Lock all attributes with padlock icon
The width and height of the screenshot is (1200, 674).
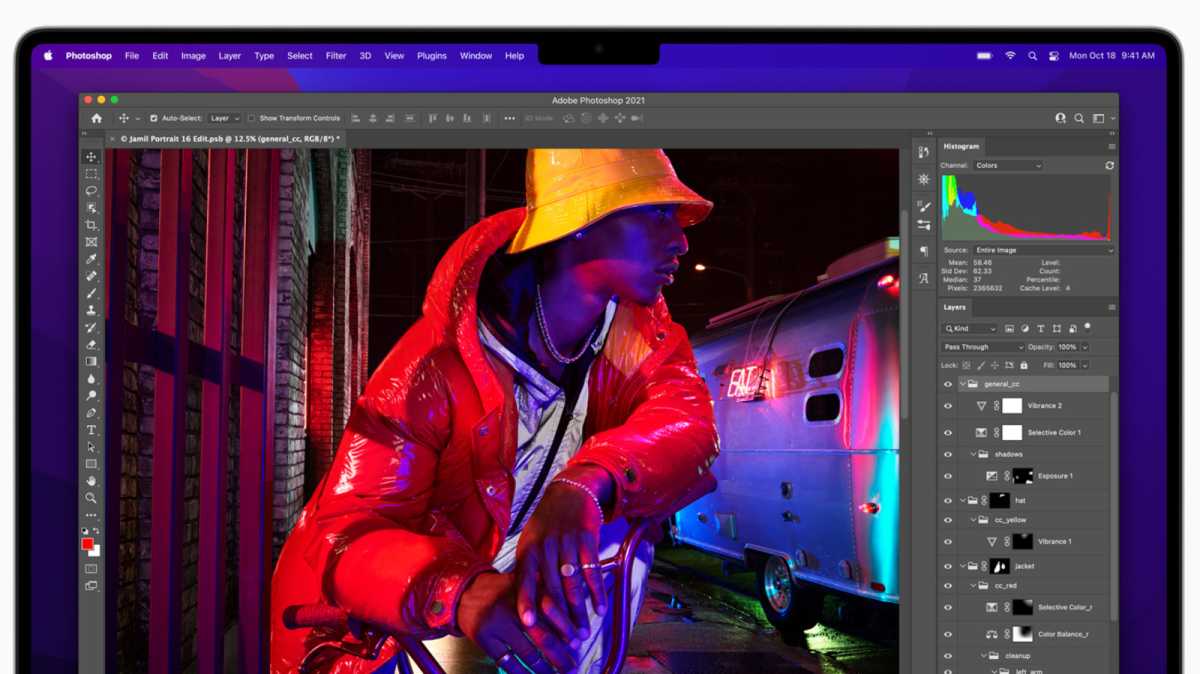tap(1025, 365)
